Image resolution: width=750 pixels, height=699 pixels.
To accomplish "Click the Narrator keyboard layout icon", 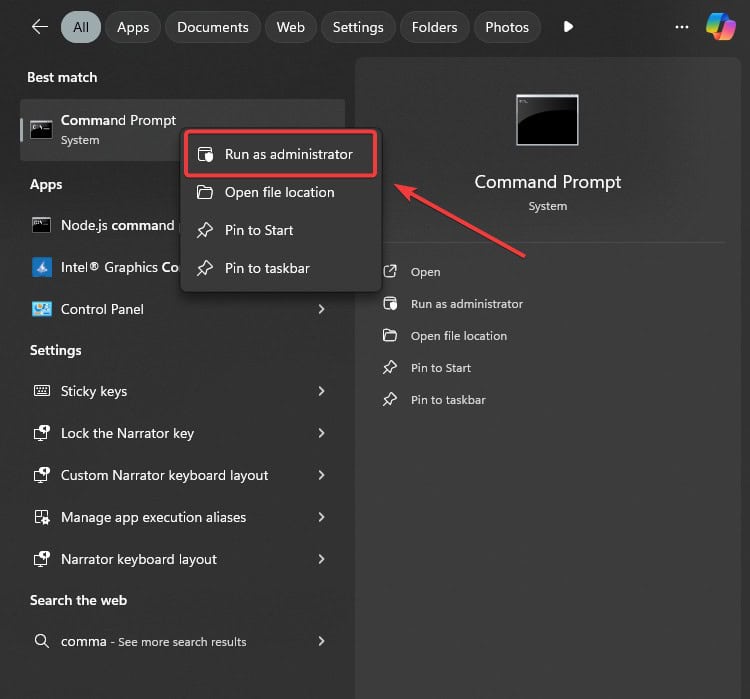I will click(42, 559).
